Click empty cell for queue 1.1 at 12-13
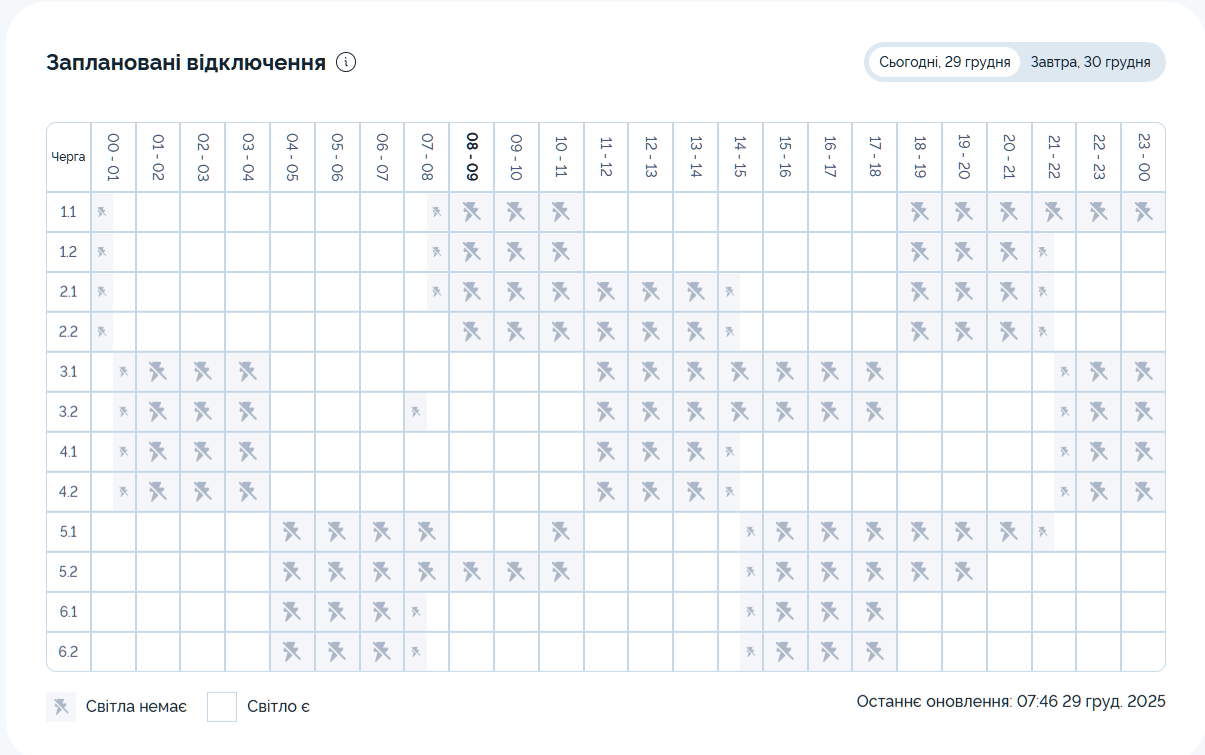 click(651, 212)
